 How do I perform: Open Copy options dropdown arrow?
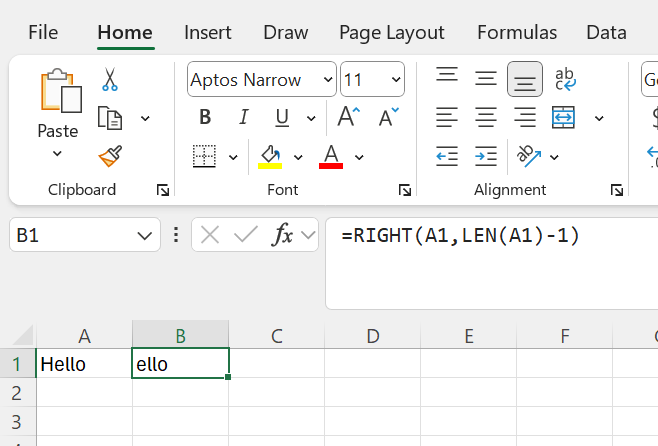tap(145, 118)
